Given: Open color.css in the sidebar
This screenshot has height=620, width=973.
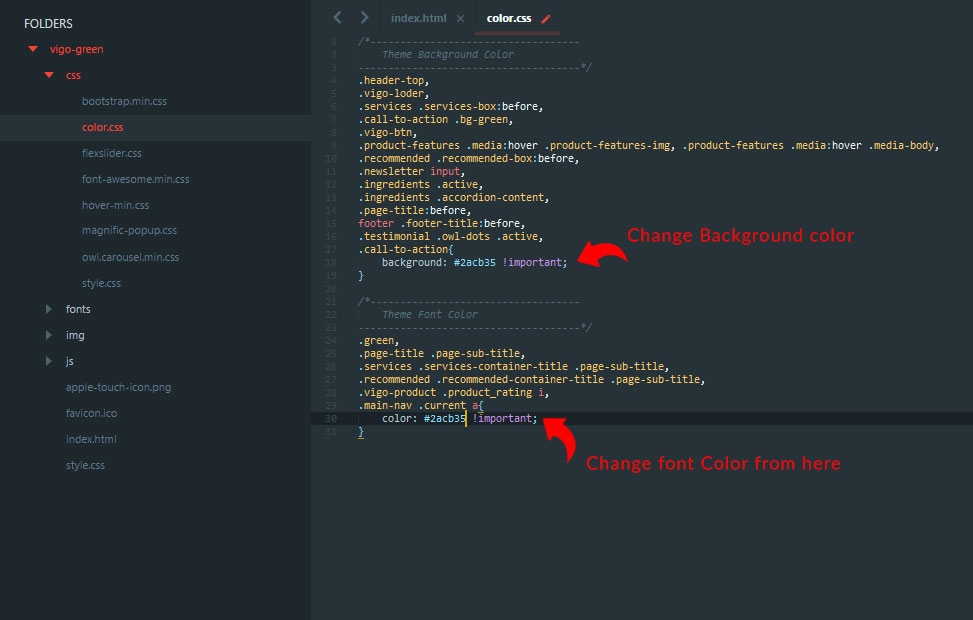Looking at the screenshot, I should tap(102, 127).
